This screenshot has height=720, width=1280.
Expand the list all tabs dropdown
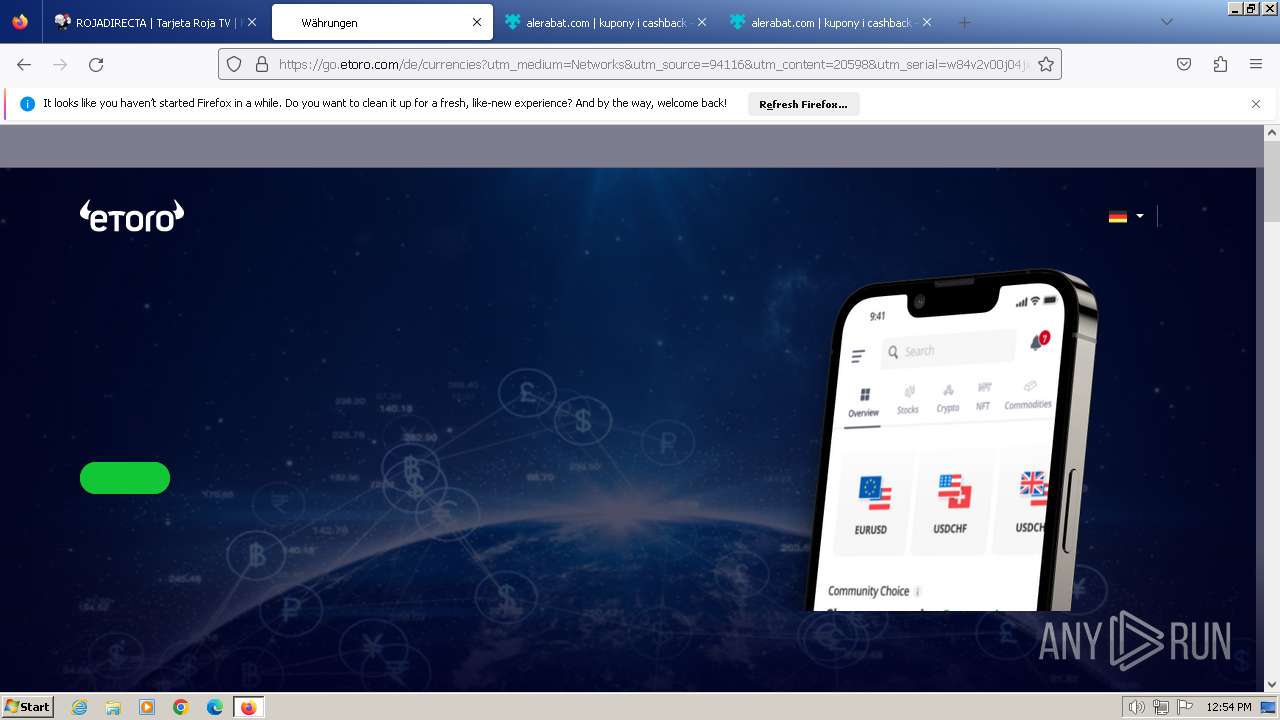click(x=1166, y=22)
